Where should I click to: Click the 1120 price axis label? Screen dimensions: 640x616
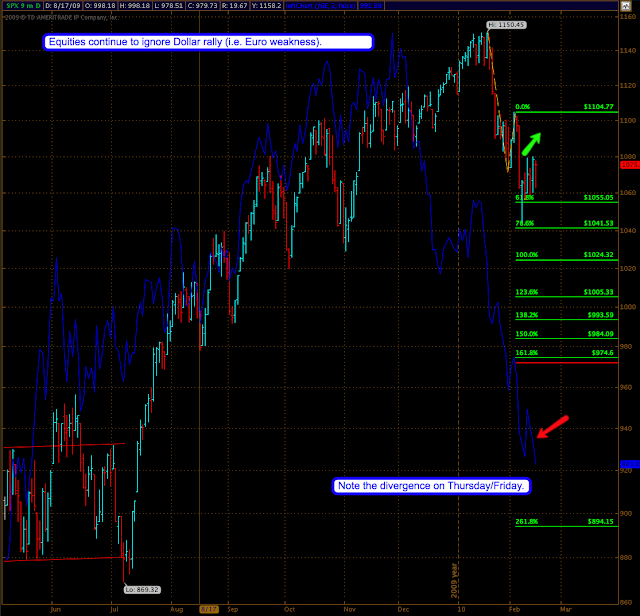pos(628,86)
